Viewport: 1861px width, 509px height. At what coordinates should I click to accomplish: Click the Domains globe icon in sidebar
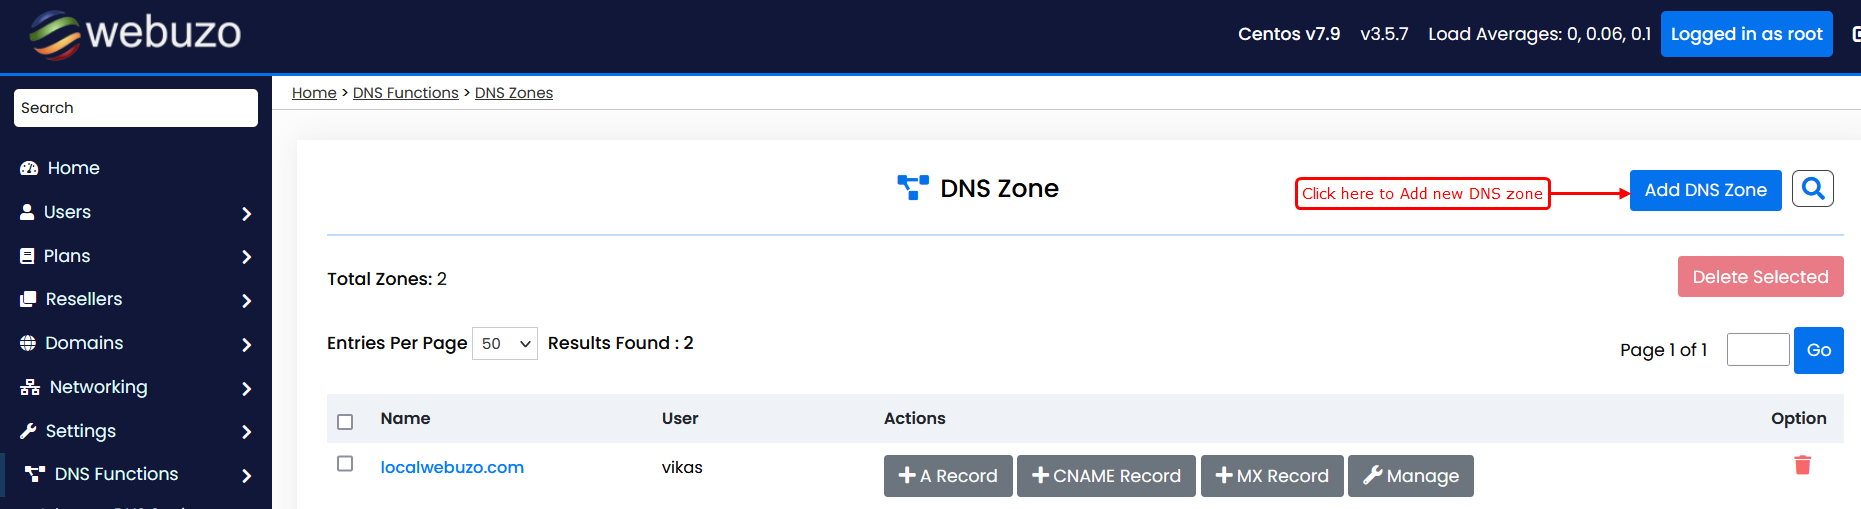coord(28,343)
